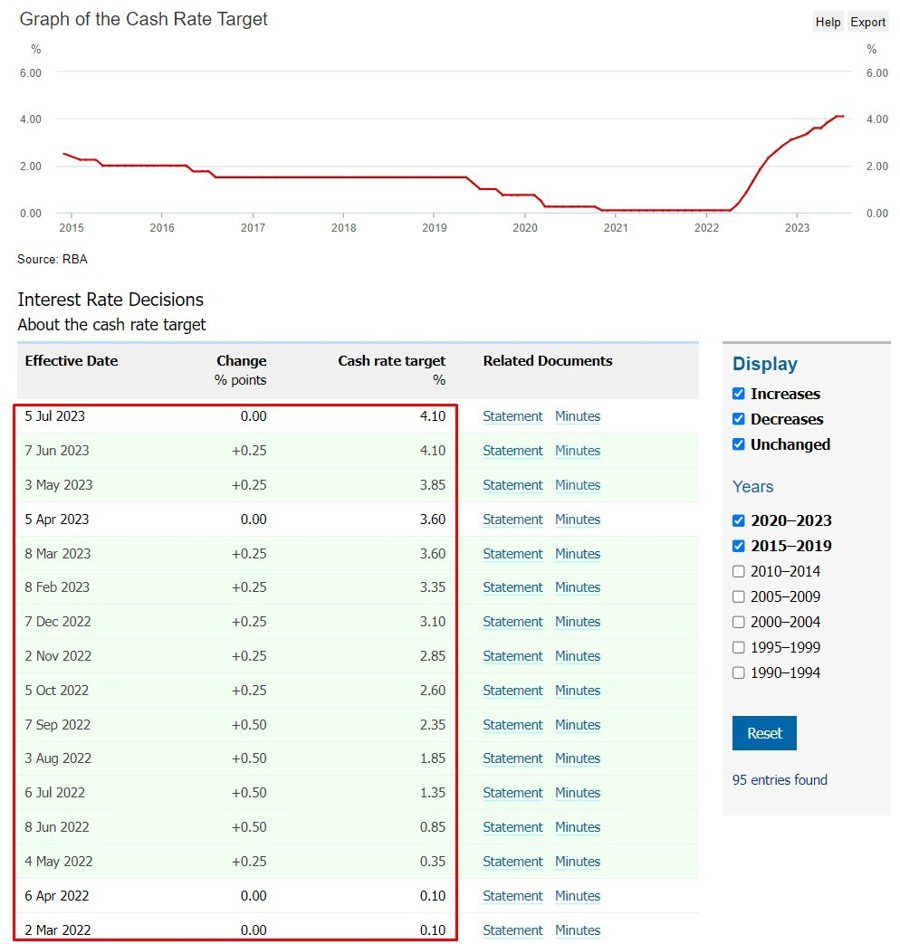The image size is (900, 944).
Task: Click the Statement link for 7 Dec 2022
Action: click(513, 621)
